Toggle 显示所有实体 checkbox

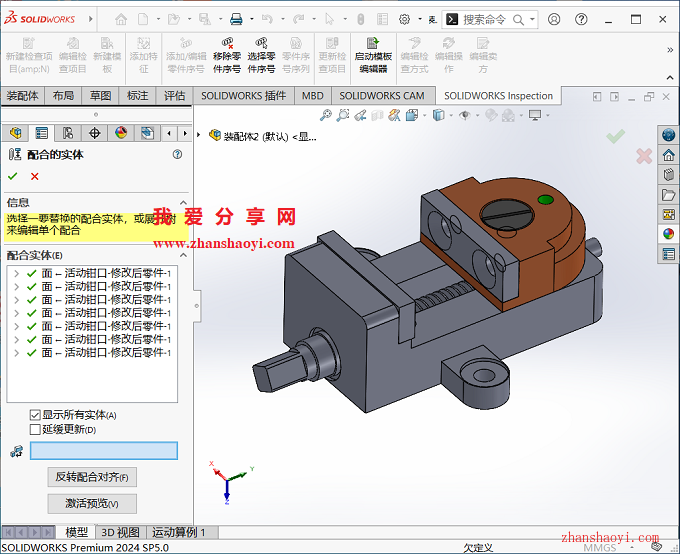click(x=35, y=415)
